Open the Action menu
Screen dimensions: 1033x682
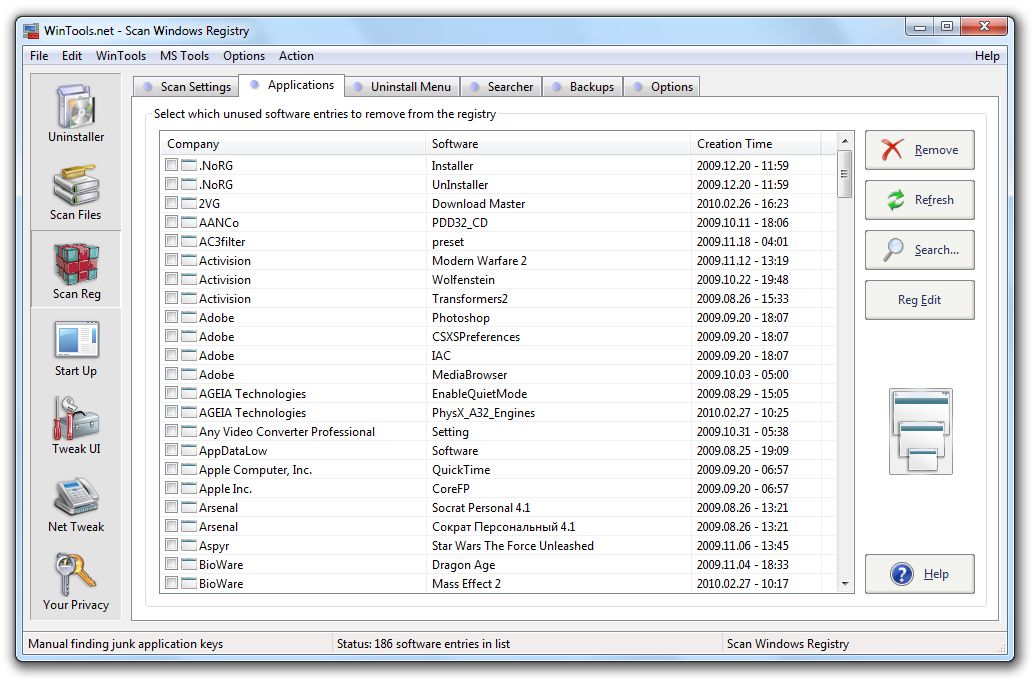click(x=296, y=56)
